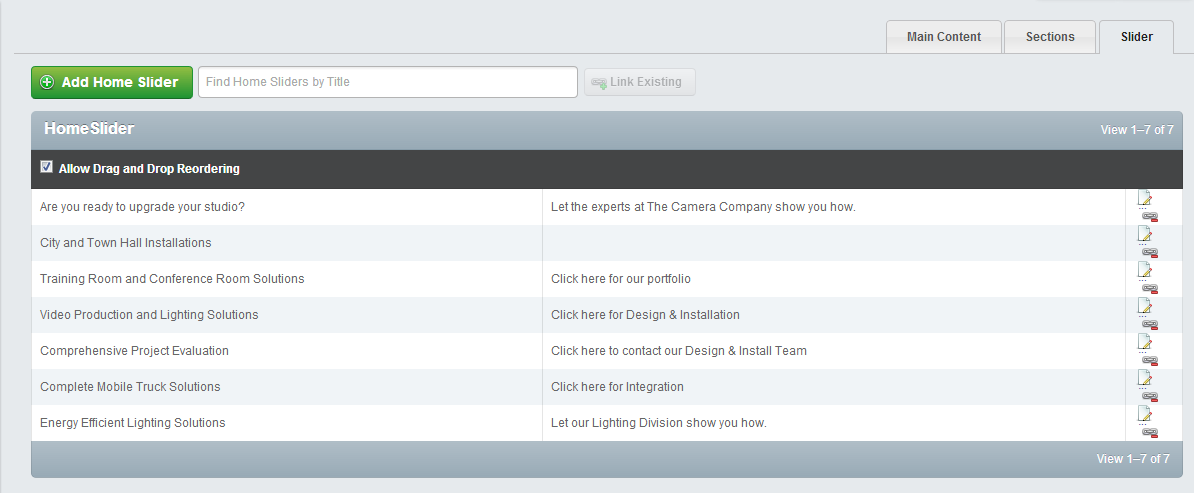
Task: Focus the Find Home Sliders by Title field
Action: 387,82
